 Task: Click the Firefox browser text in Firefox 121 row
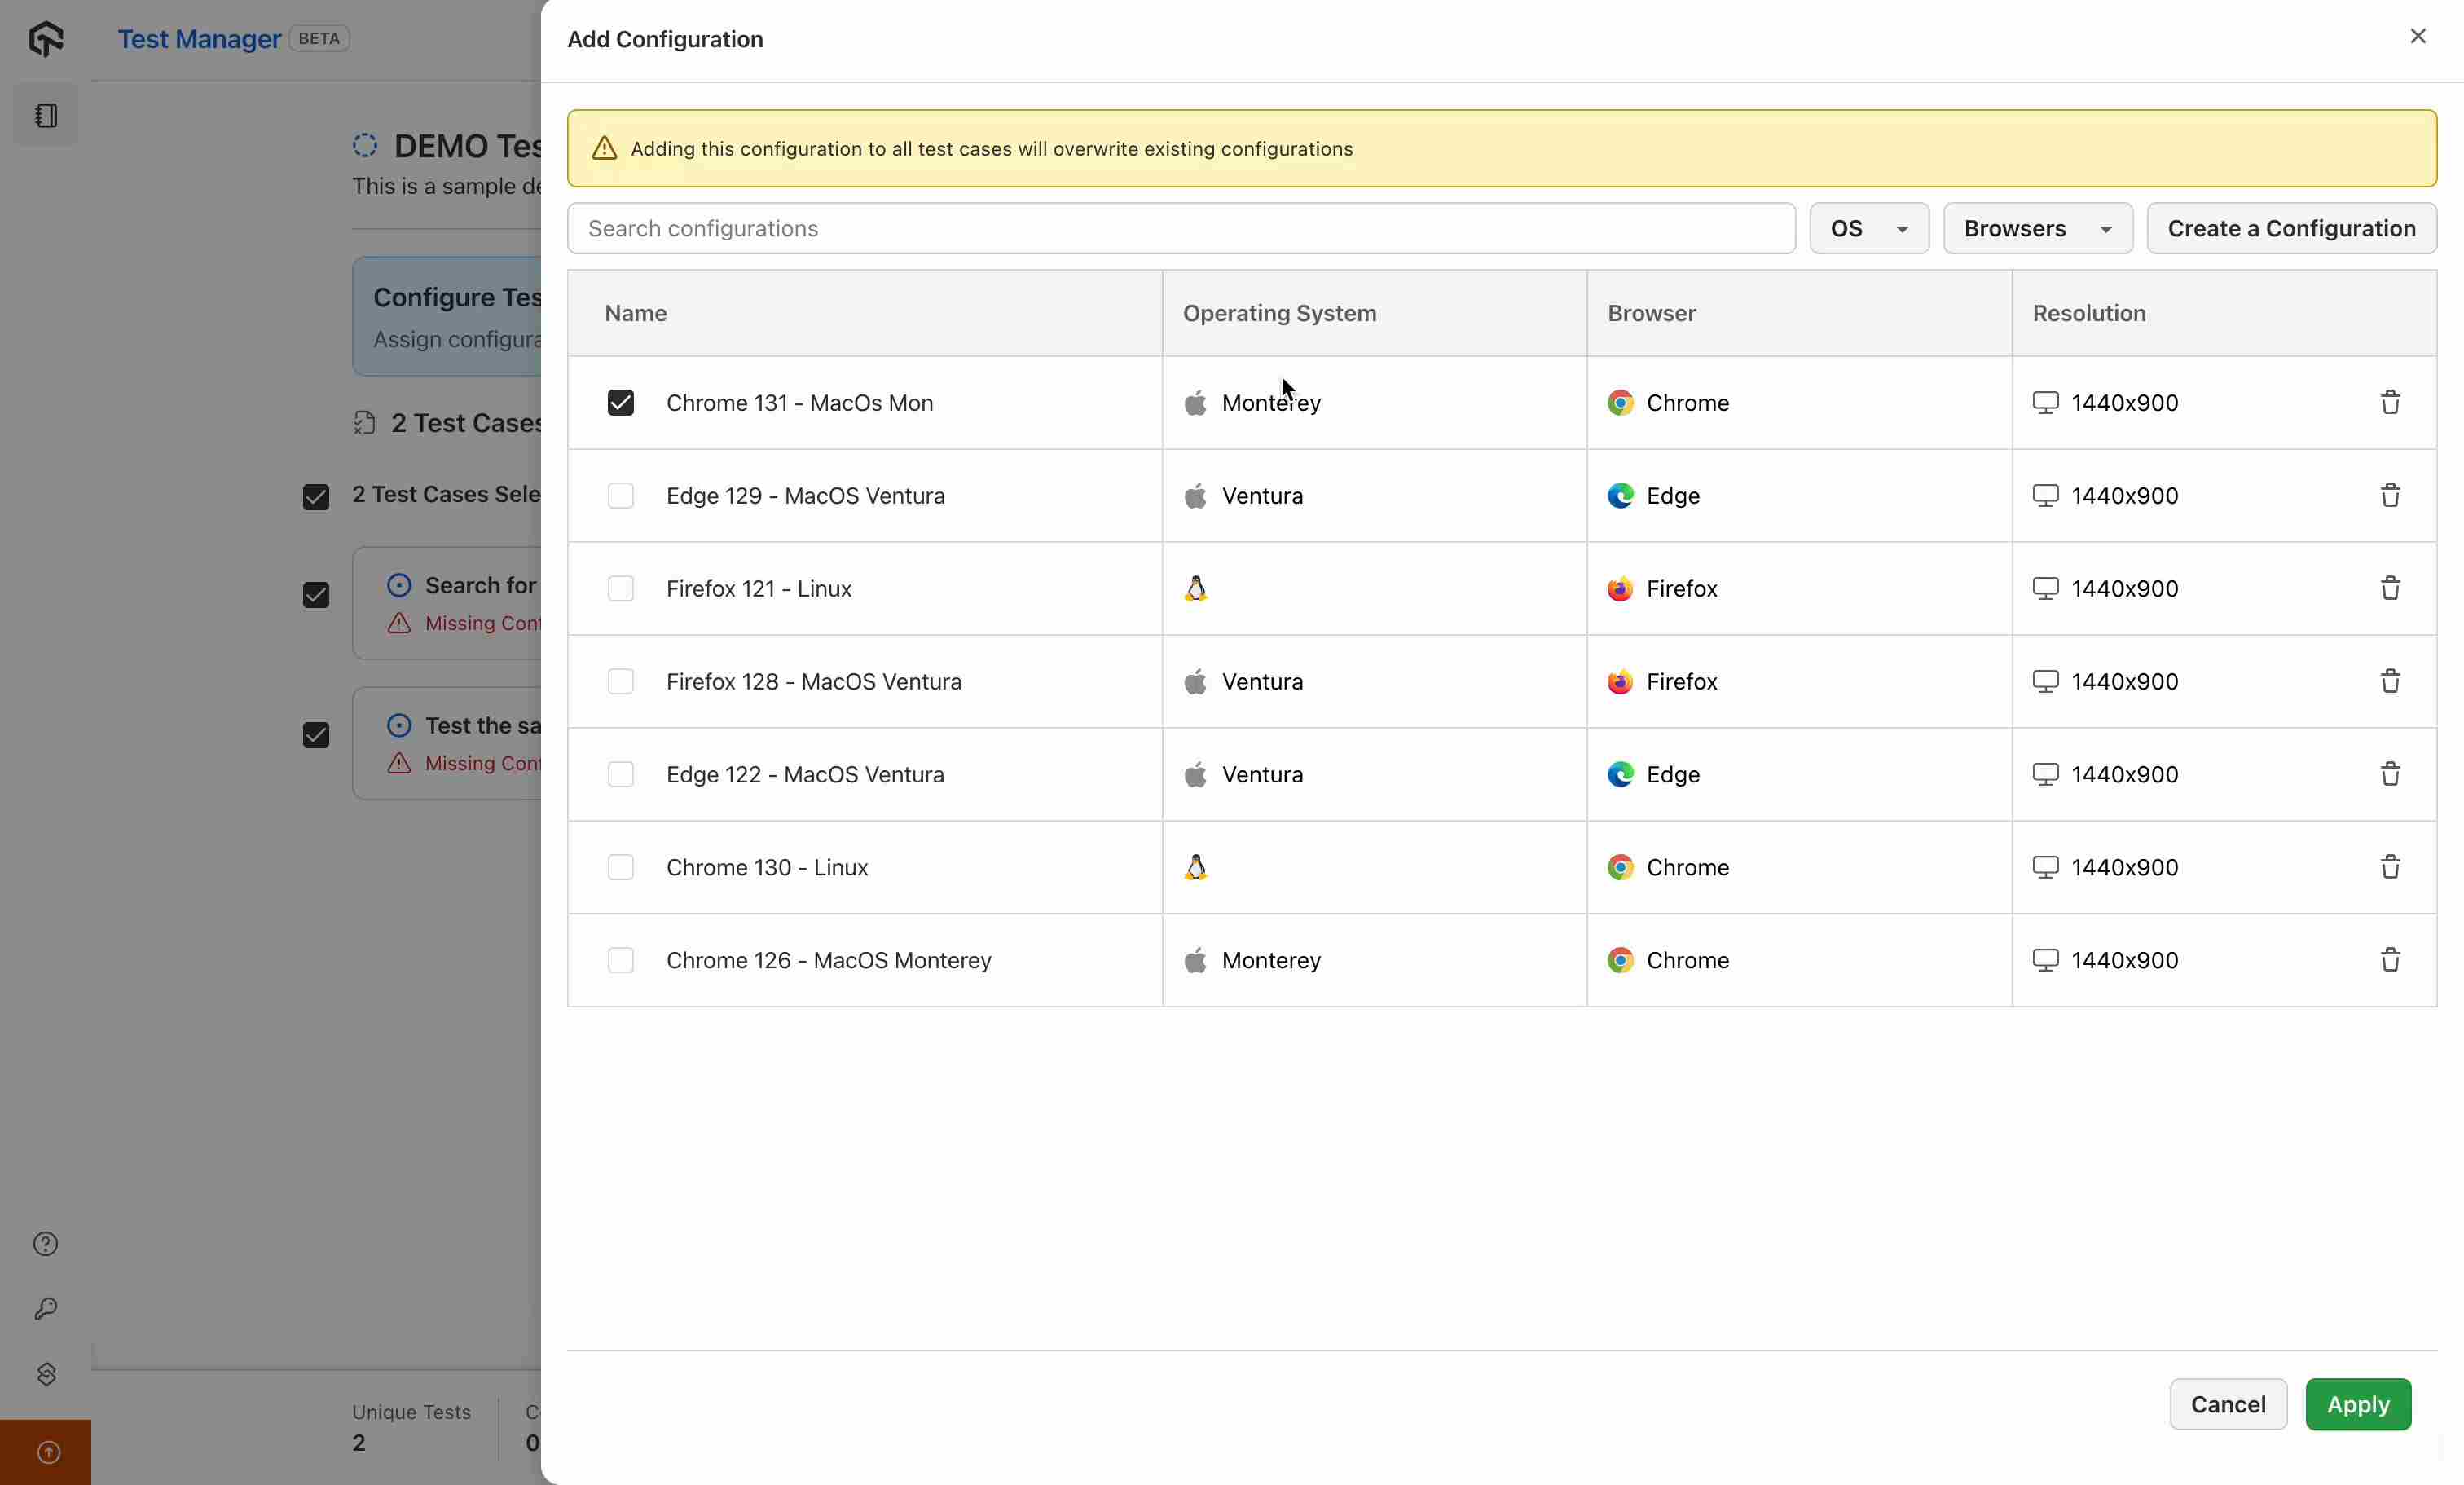click(x=1682, y=588)
